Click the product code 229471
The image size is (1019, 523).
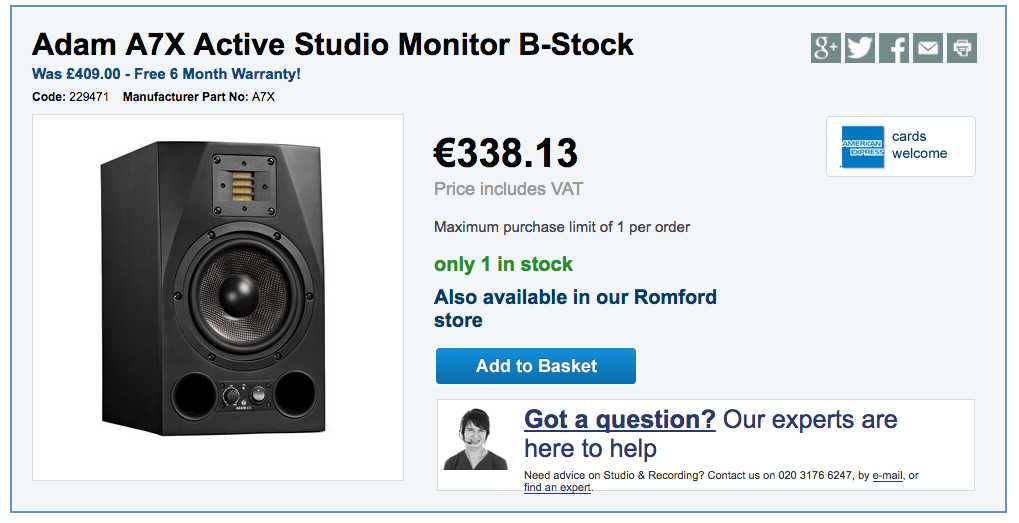coord(89,97)
